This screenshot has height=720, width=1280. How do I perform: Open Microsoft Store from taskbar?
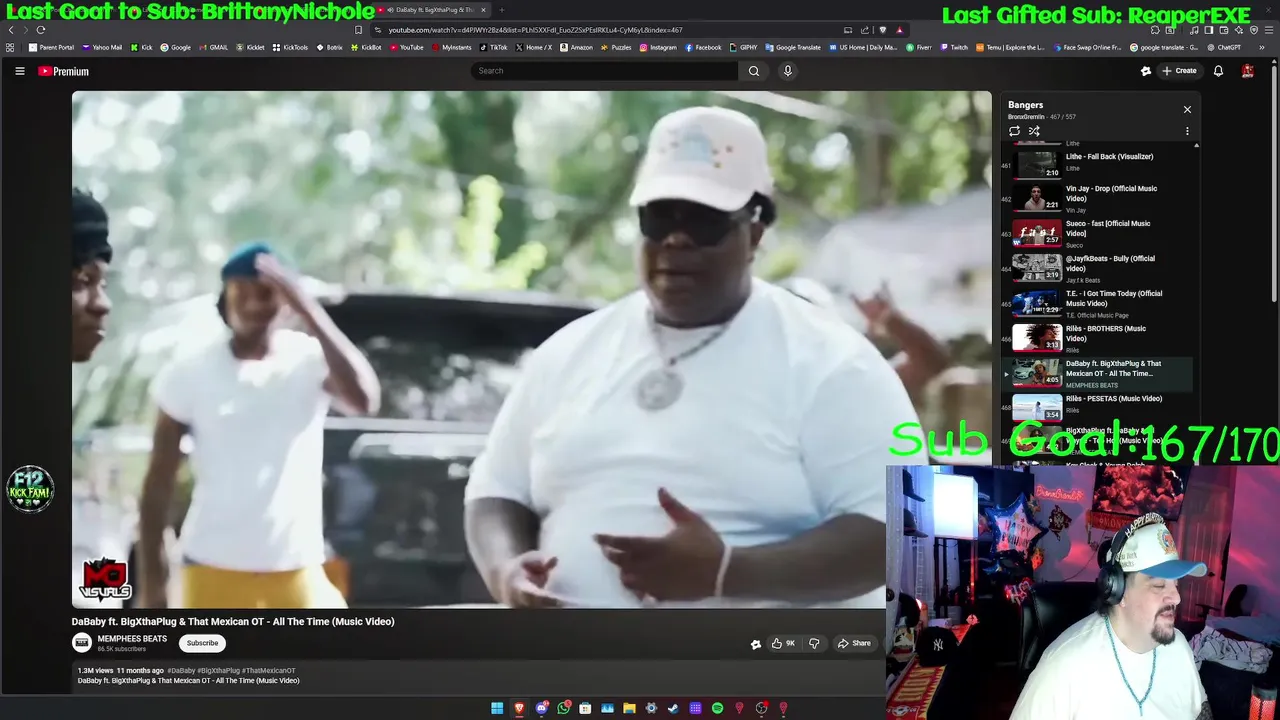tap(585, 708)
